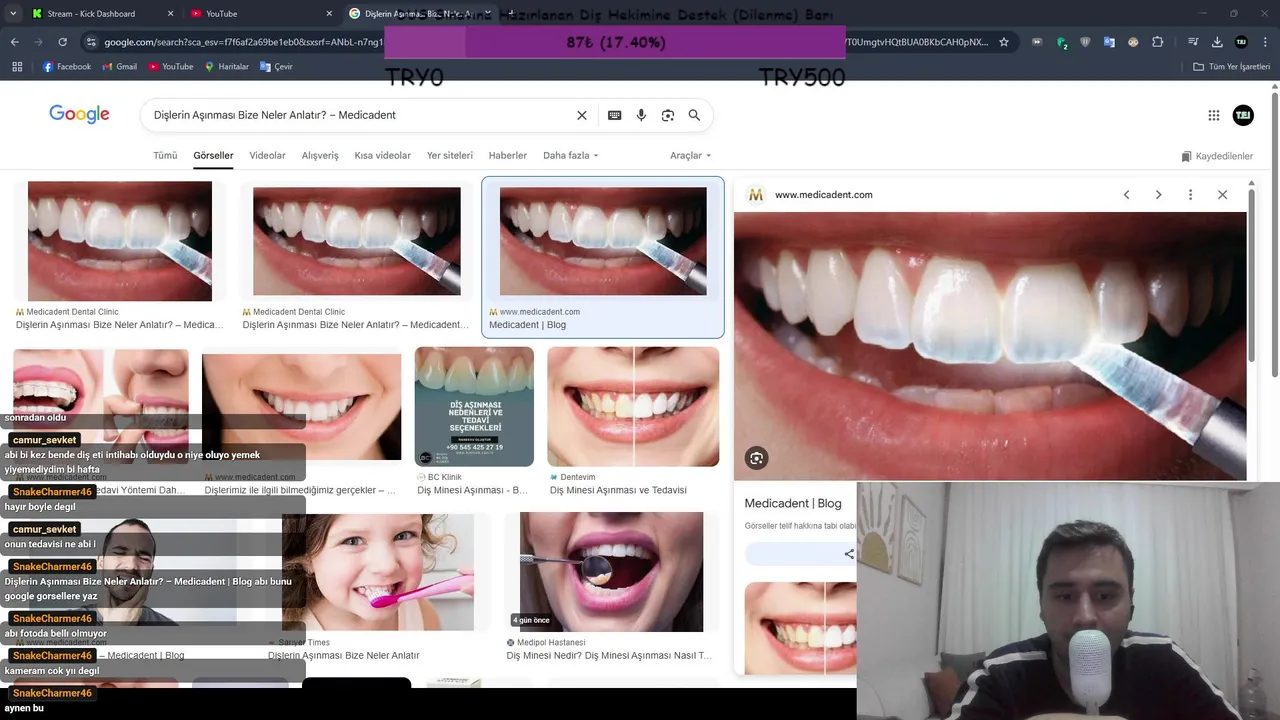Open the Google apps grid
The width and height of the screenshot is (1280, 720).
[1214, 115]
